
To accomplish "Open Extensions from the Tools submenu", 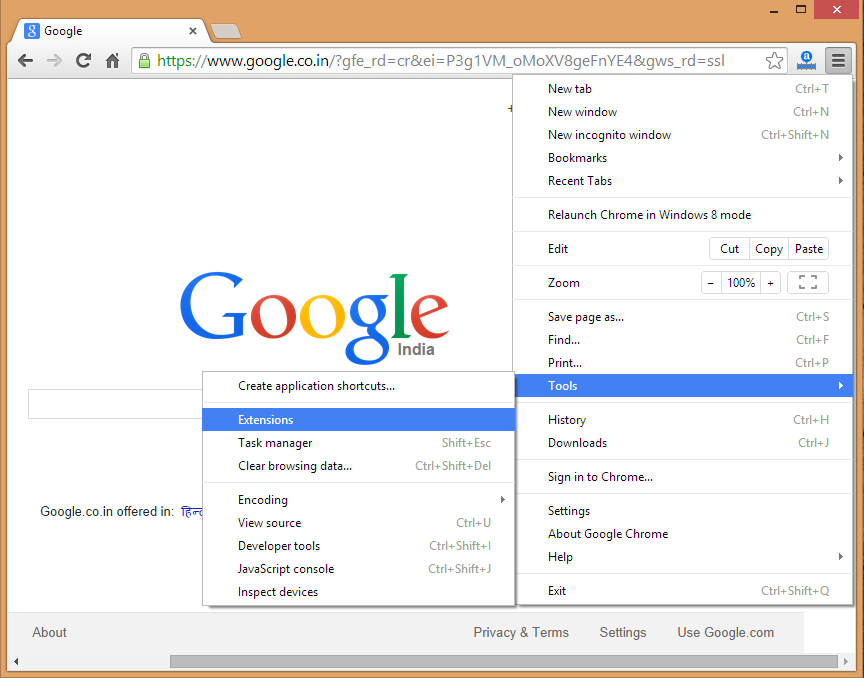I will point(359,420).
